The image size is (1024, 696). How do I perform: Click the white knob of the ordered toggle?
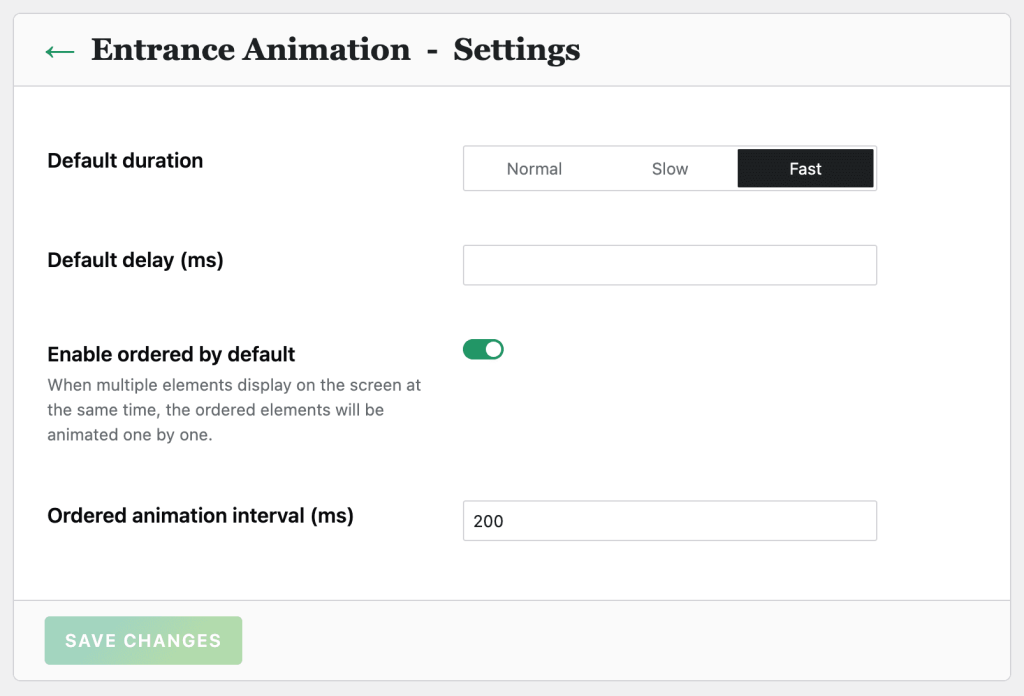[493, 349]
